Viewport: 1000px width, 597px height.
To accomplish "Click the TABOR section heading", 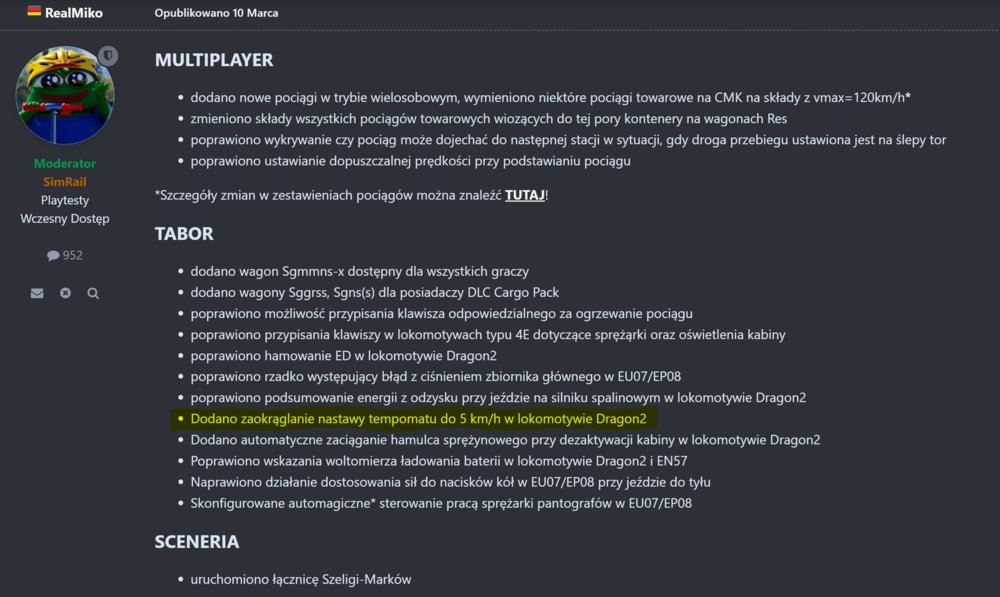I will point(185,233).
